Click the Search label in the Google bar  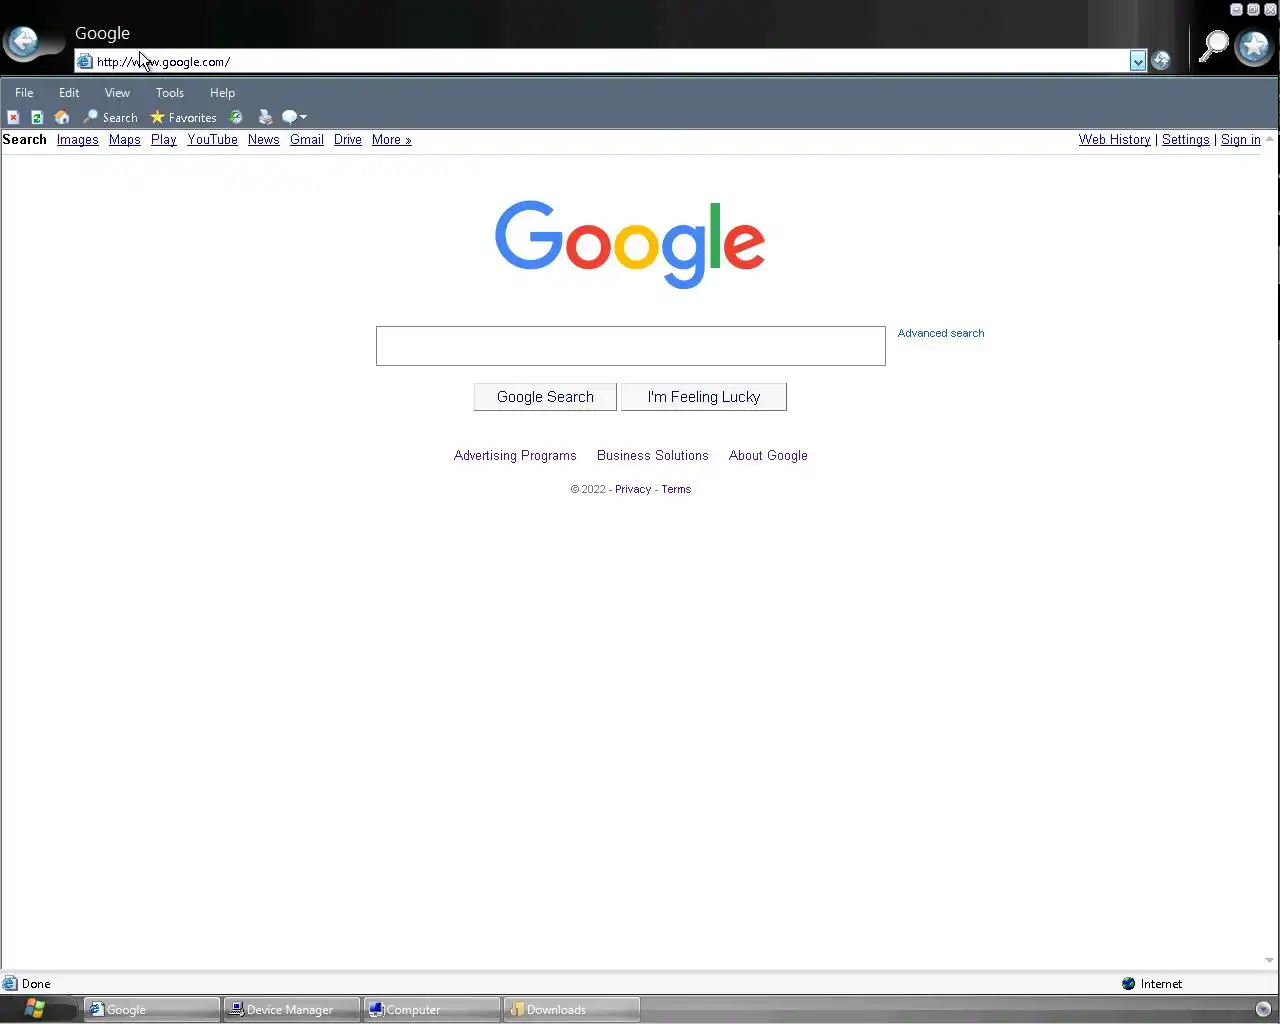click(x=24, y=140)
